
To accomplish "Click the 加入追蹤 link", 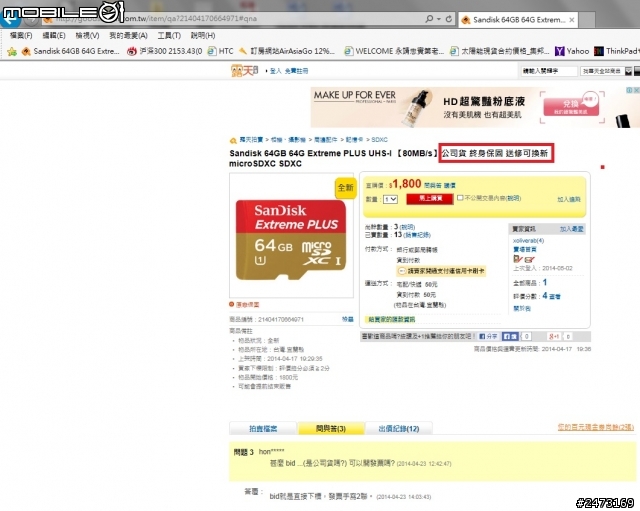I will (569, 199).
